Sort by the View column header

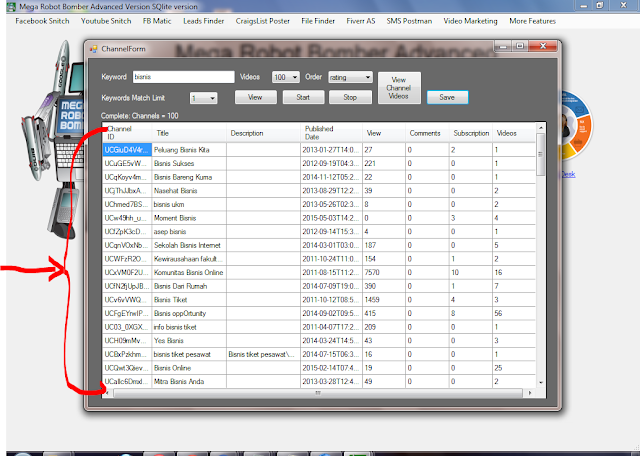[x=384, y=133]
